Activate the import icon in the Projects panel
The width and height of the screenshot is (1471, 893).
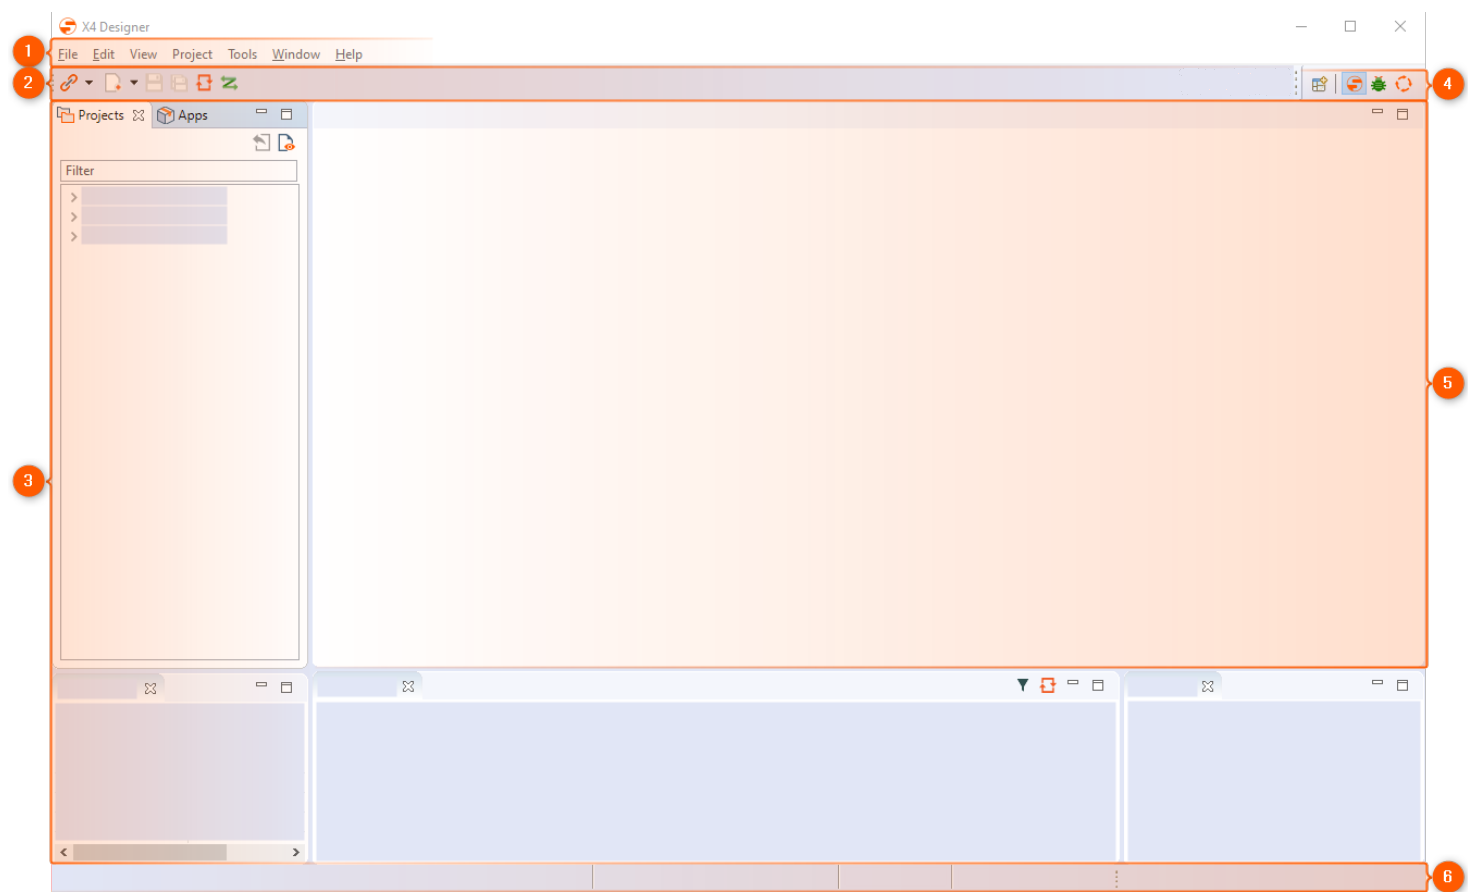261,142
